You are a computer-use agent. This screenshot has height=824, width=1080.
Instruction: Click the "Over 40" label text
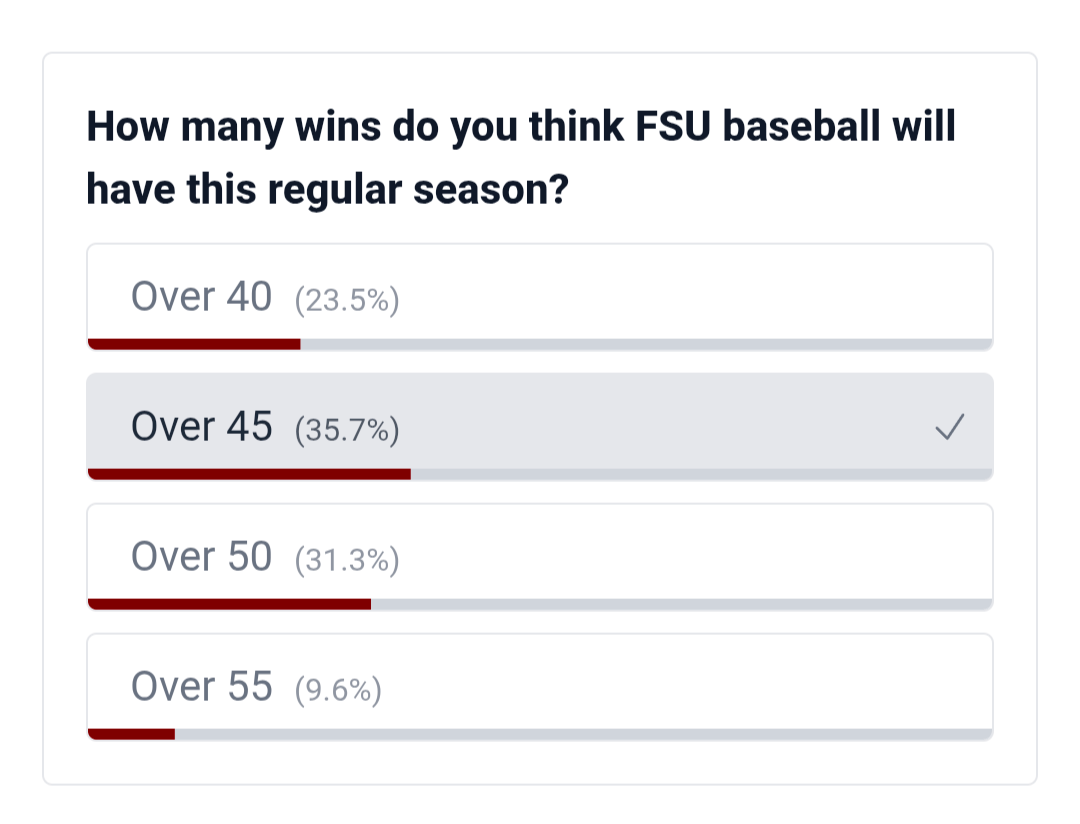[x=201, y=297]
